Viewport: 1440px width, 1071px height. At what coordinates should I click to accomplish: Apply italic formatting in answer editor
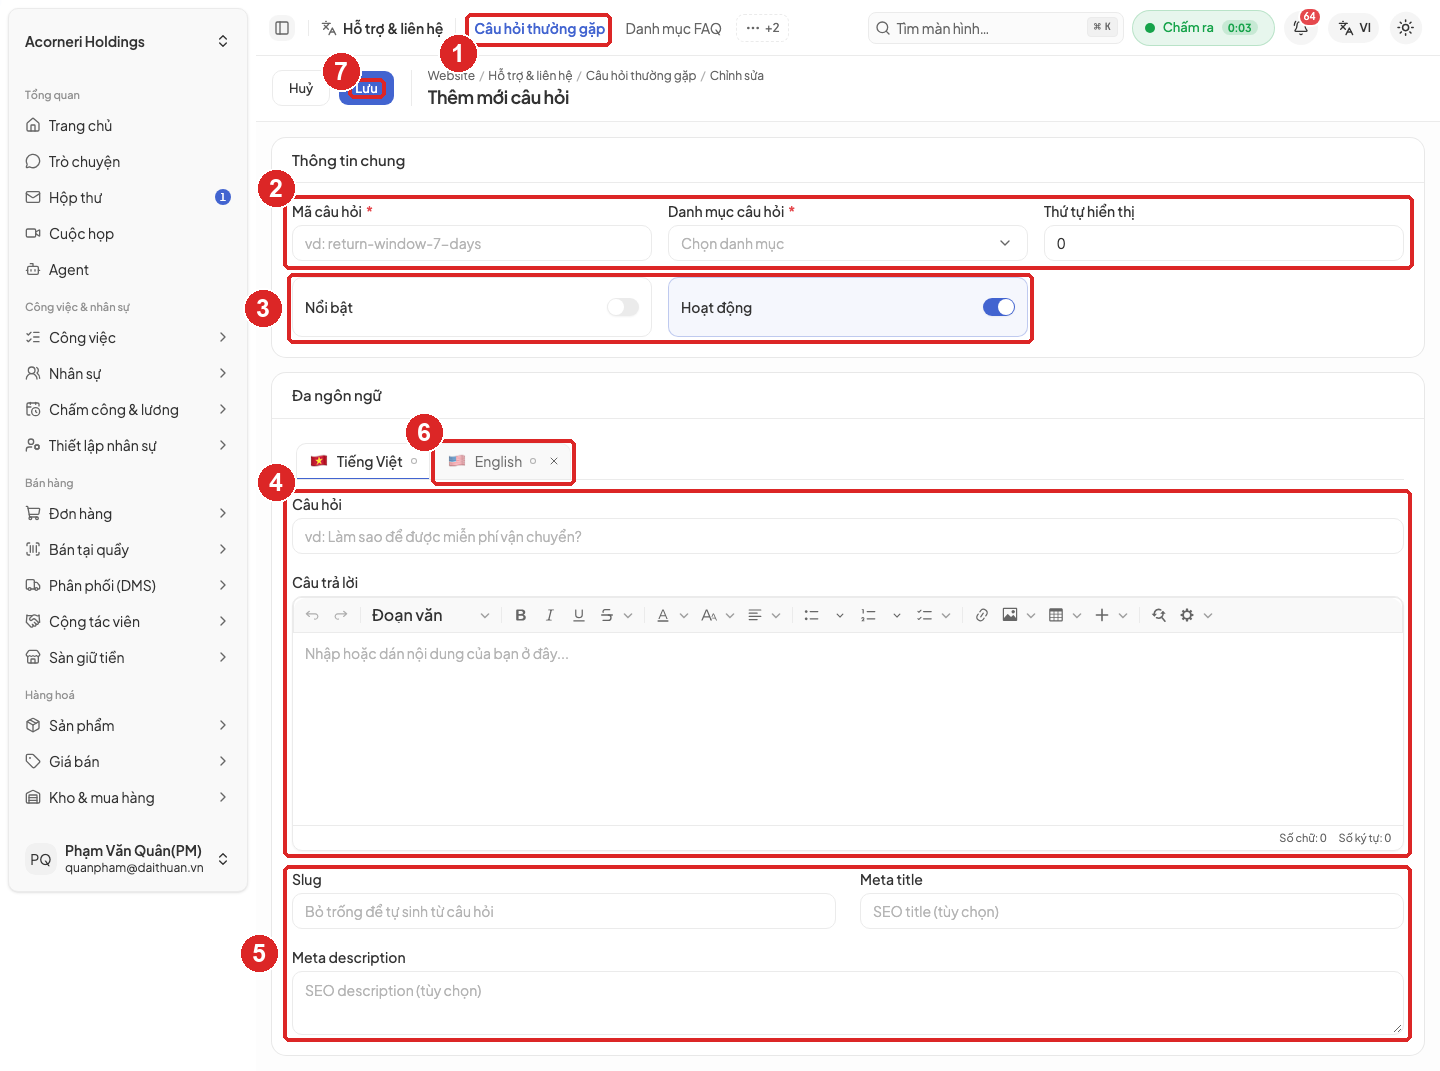pyautogui.click(x=549, y=615)
